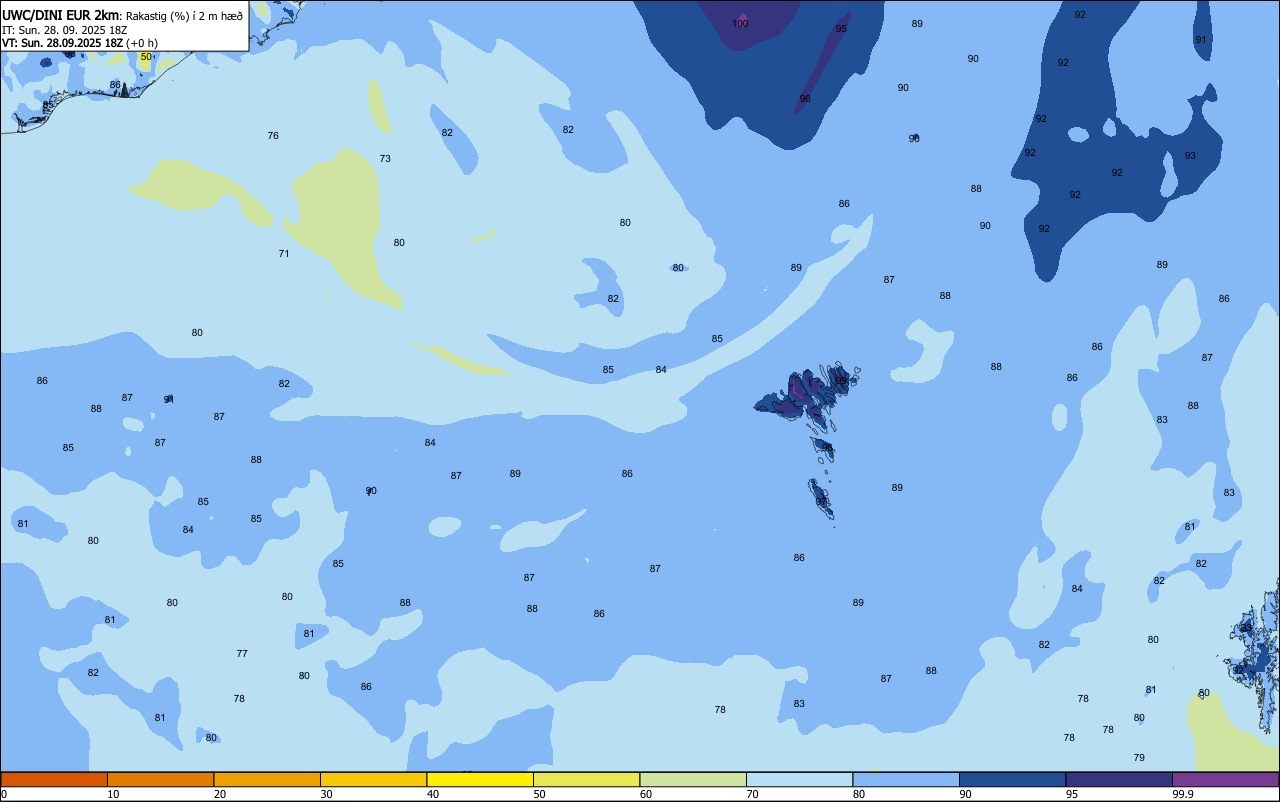1280x802 pixels.
Task: Click the '70' legend scale label
Action: pyautogui.click(x=752, y=794)
